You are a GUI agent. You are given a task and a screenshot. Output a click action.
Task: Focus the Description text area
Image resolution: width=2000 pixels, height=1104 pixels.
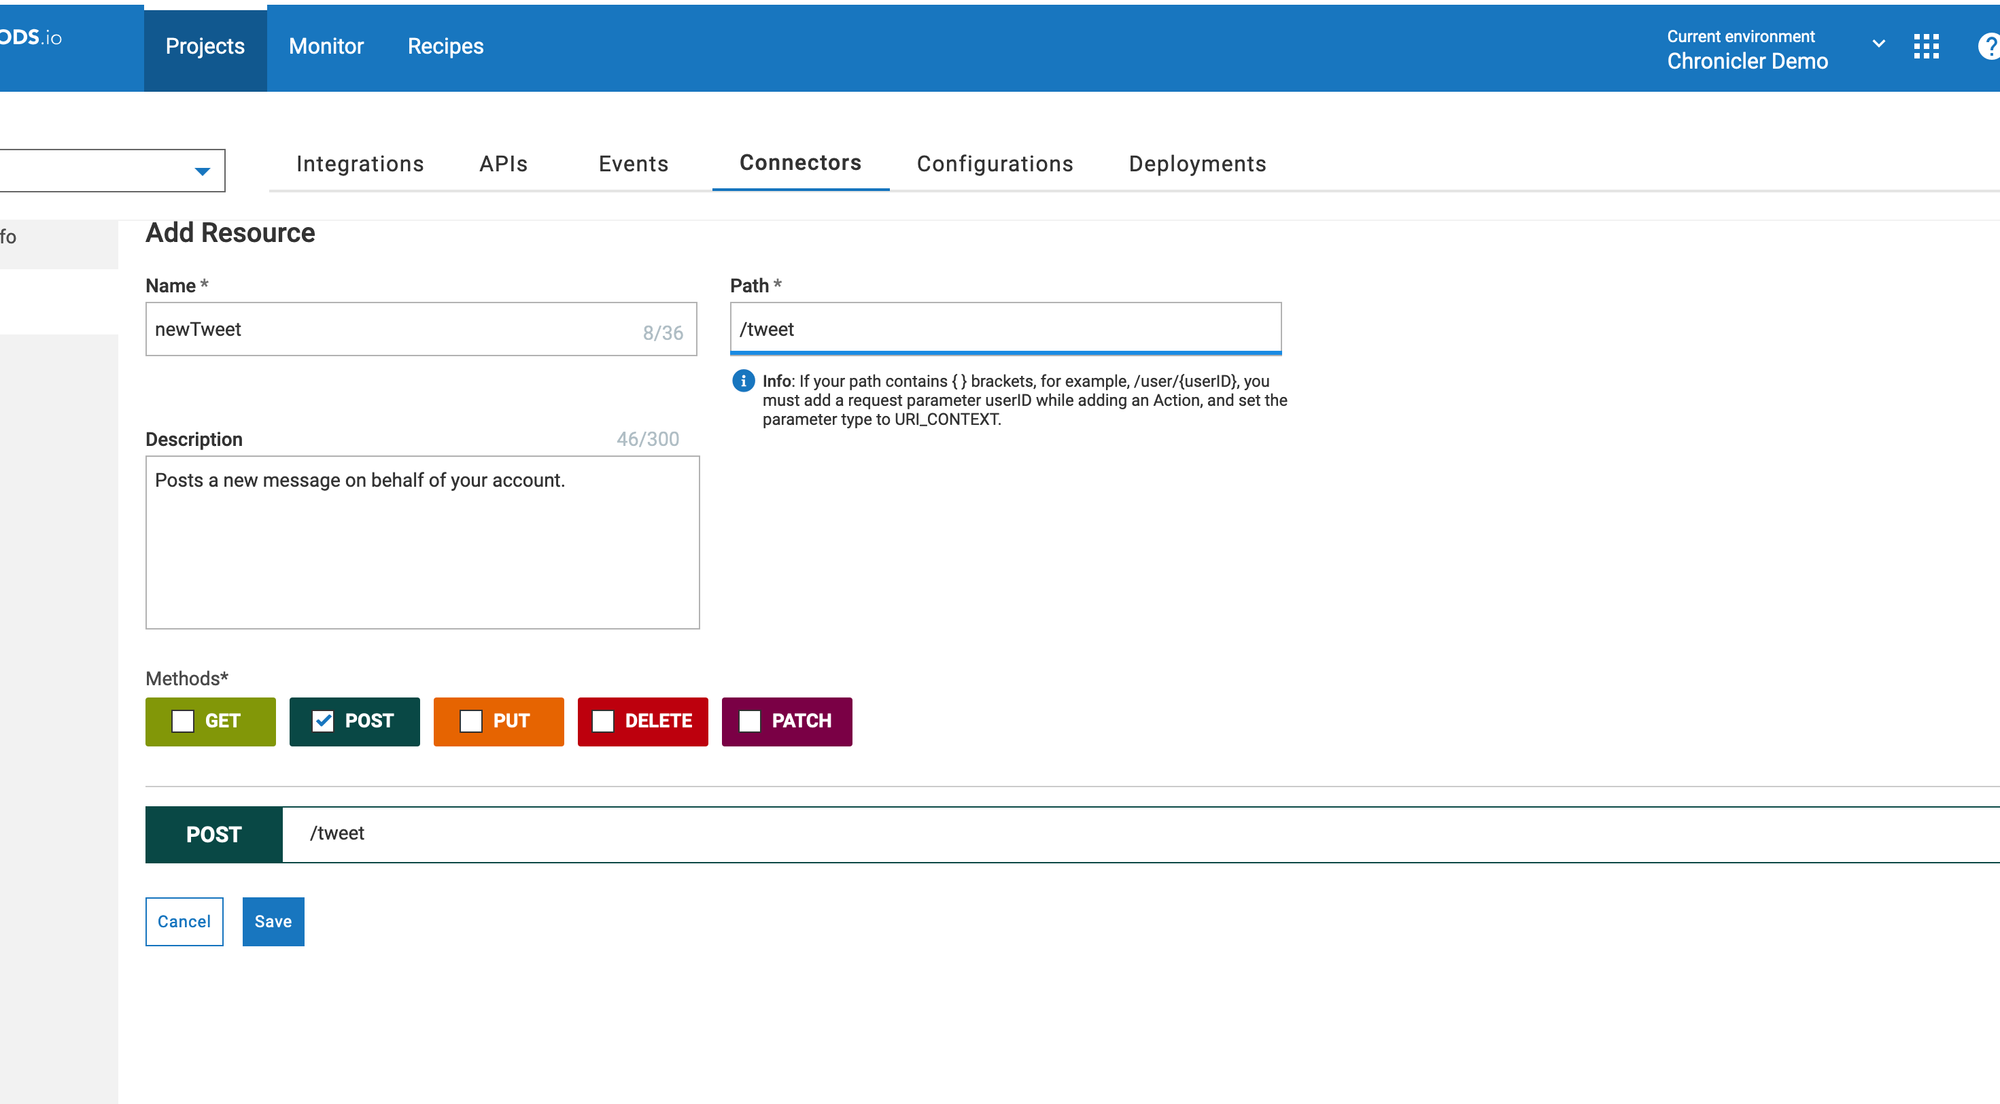tap(422, 542)
